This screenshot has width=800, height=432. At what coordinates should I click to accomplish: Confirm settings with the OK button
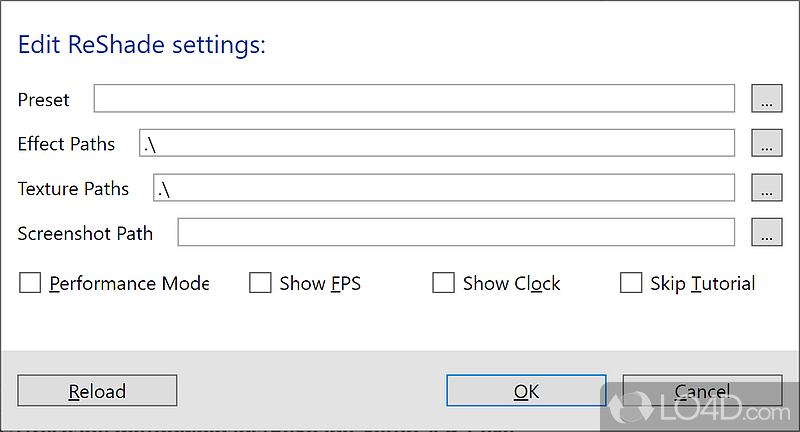[526, 391]
